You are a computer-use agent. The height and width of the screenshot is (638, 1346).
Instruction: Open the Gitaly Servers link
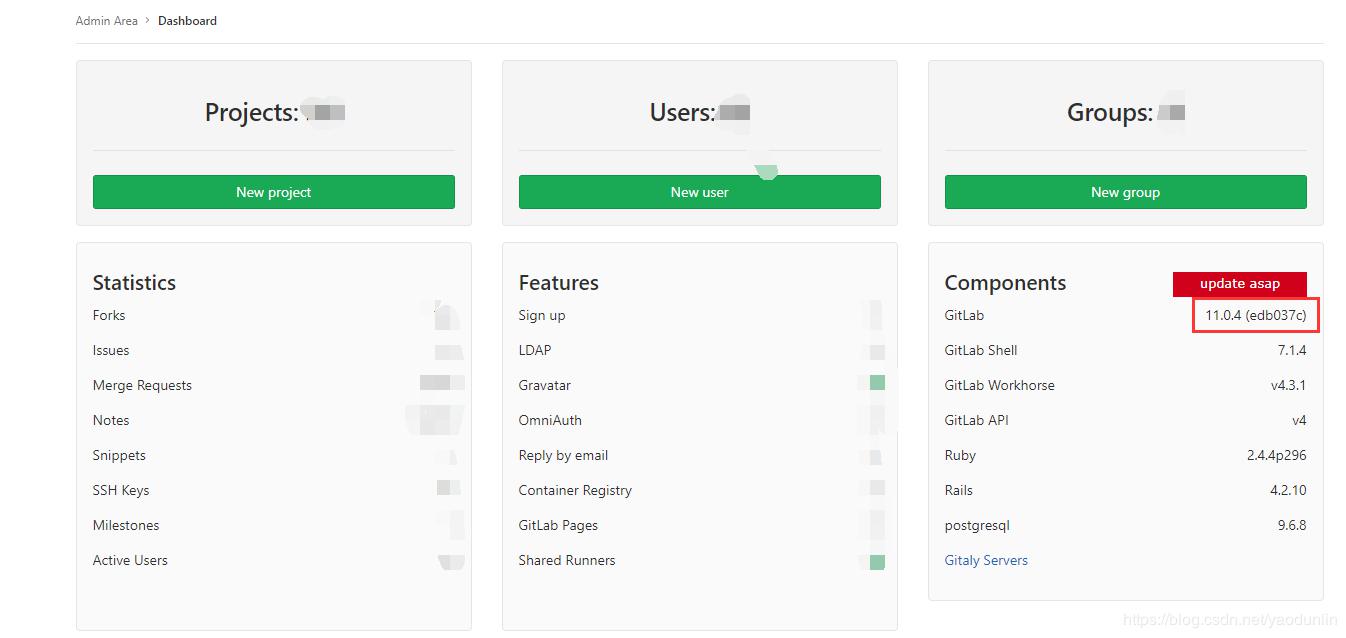986,560
